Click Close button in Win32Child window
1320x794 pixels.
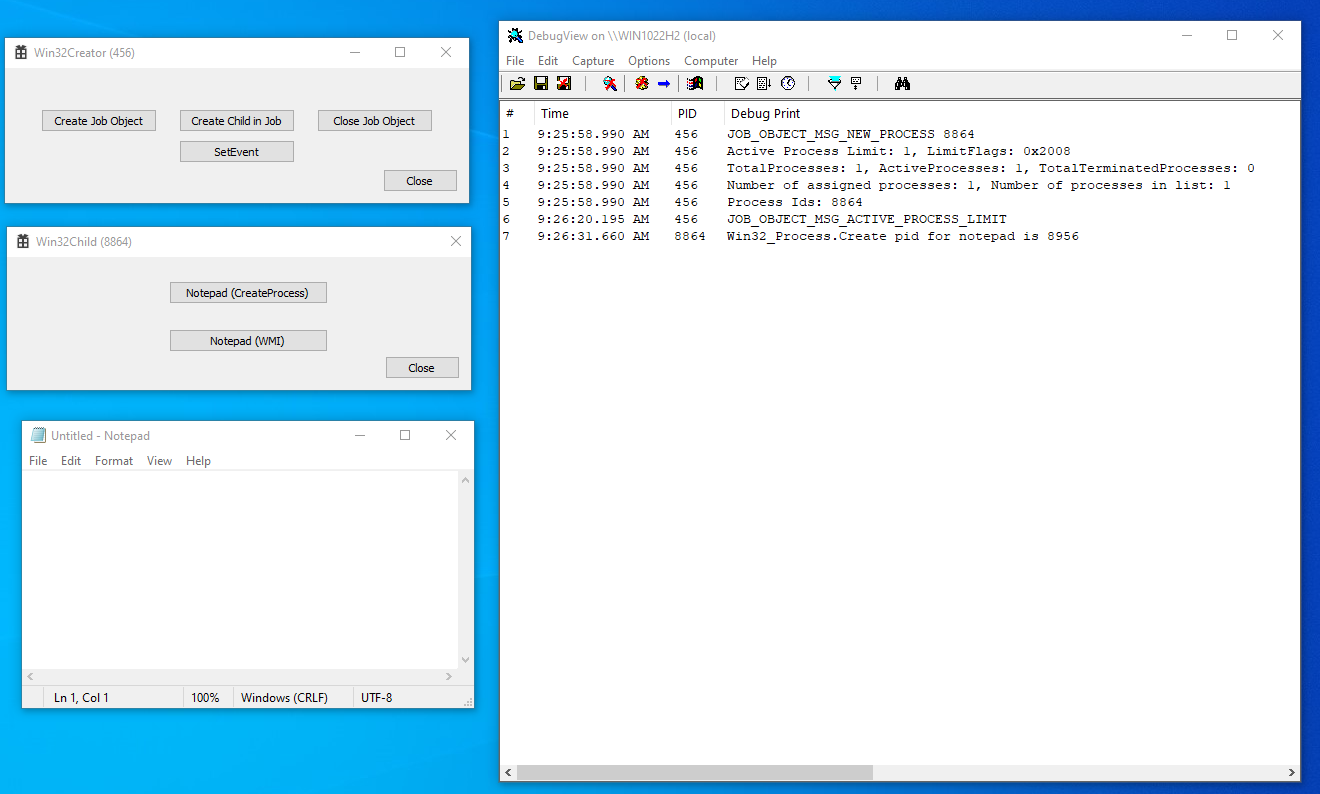(x=422, y=368)
